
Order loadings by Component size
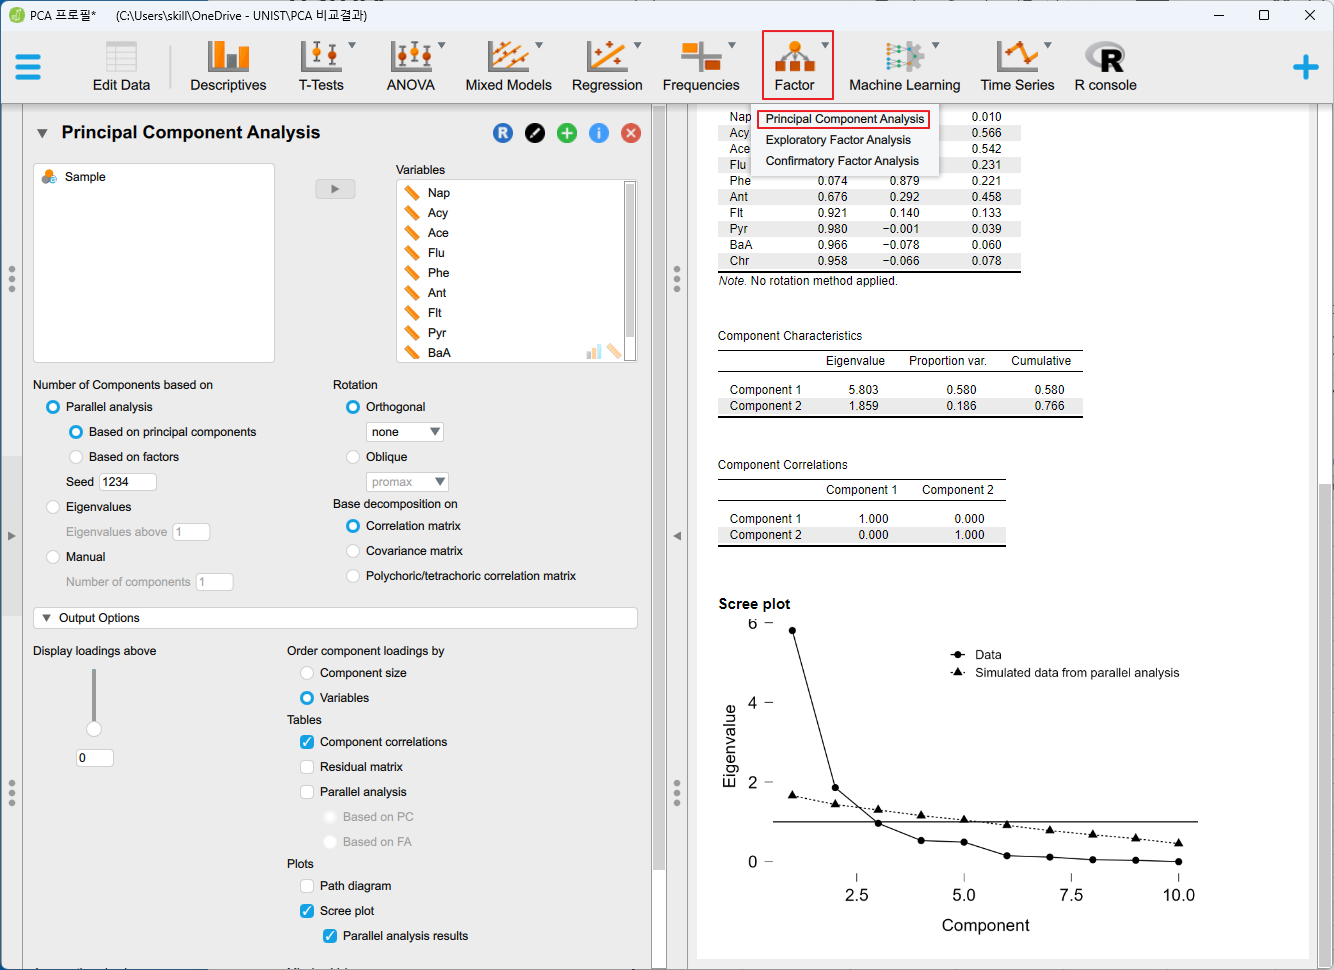(307, 673)
